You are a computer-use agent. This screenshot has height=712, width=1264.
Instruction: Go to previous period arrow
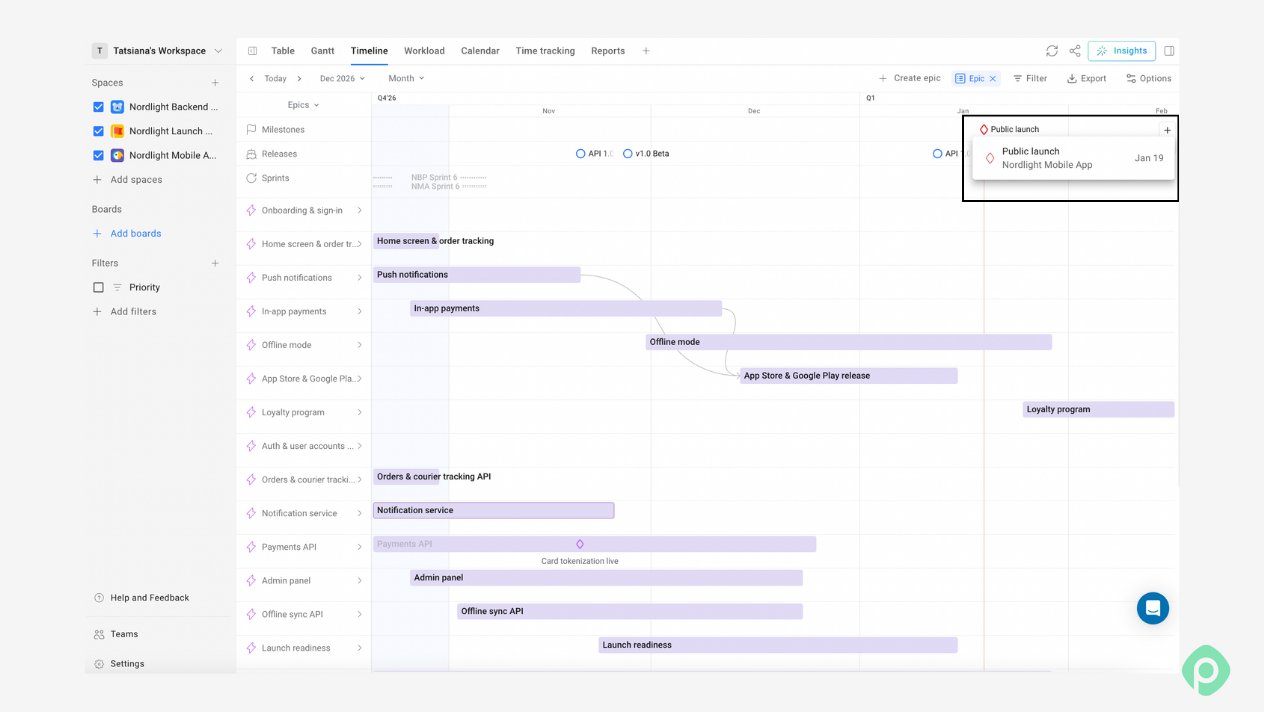(x=252, y=79)
